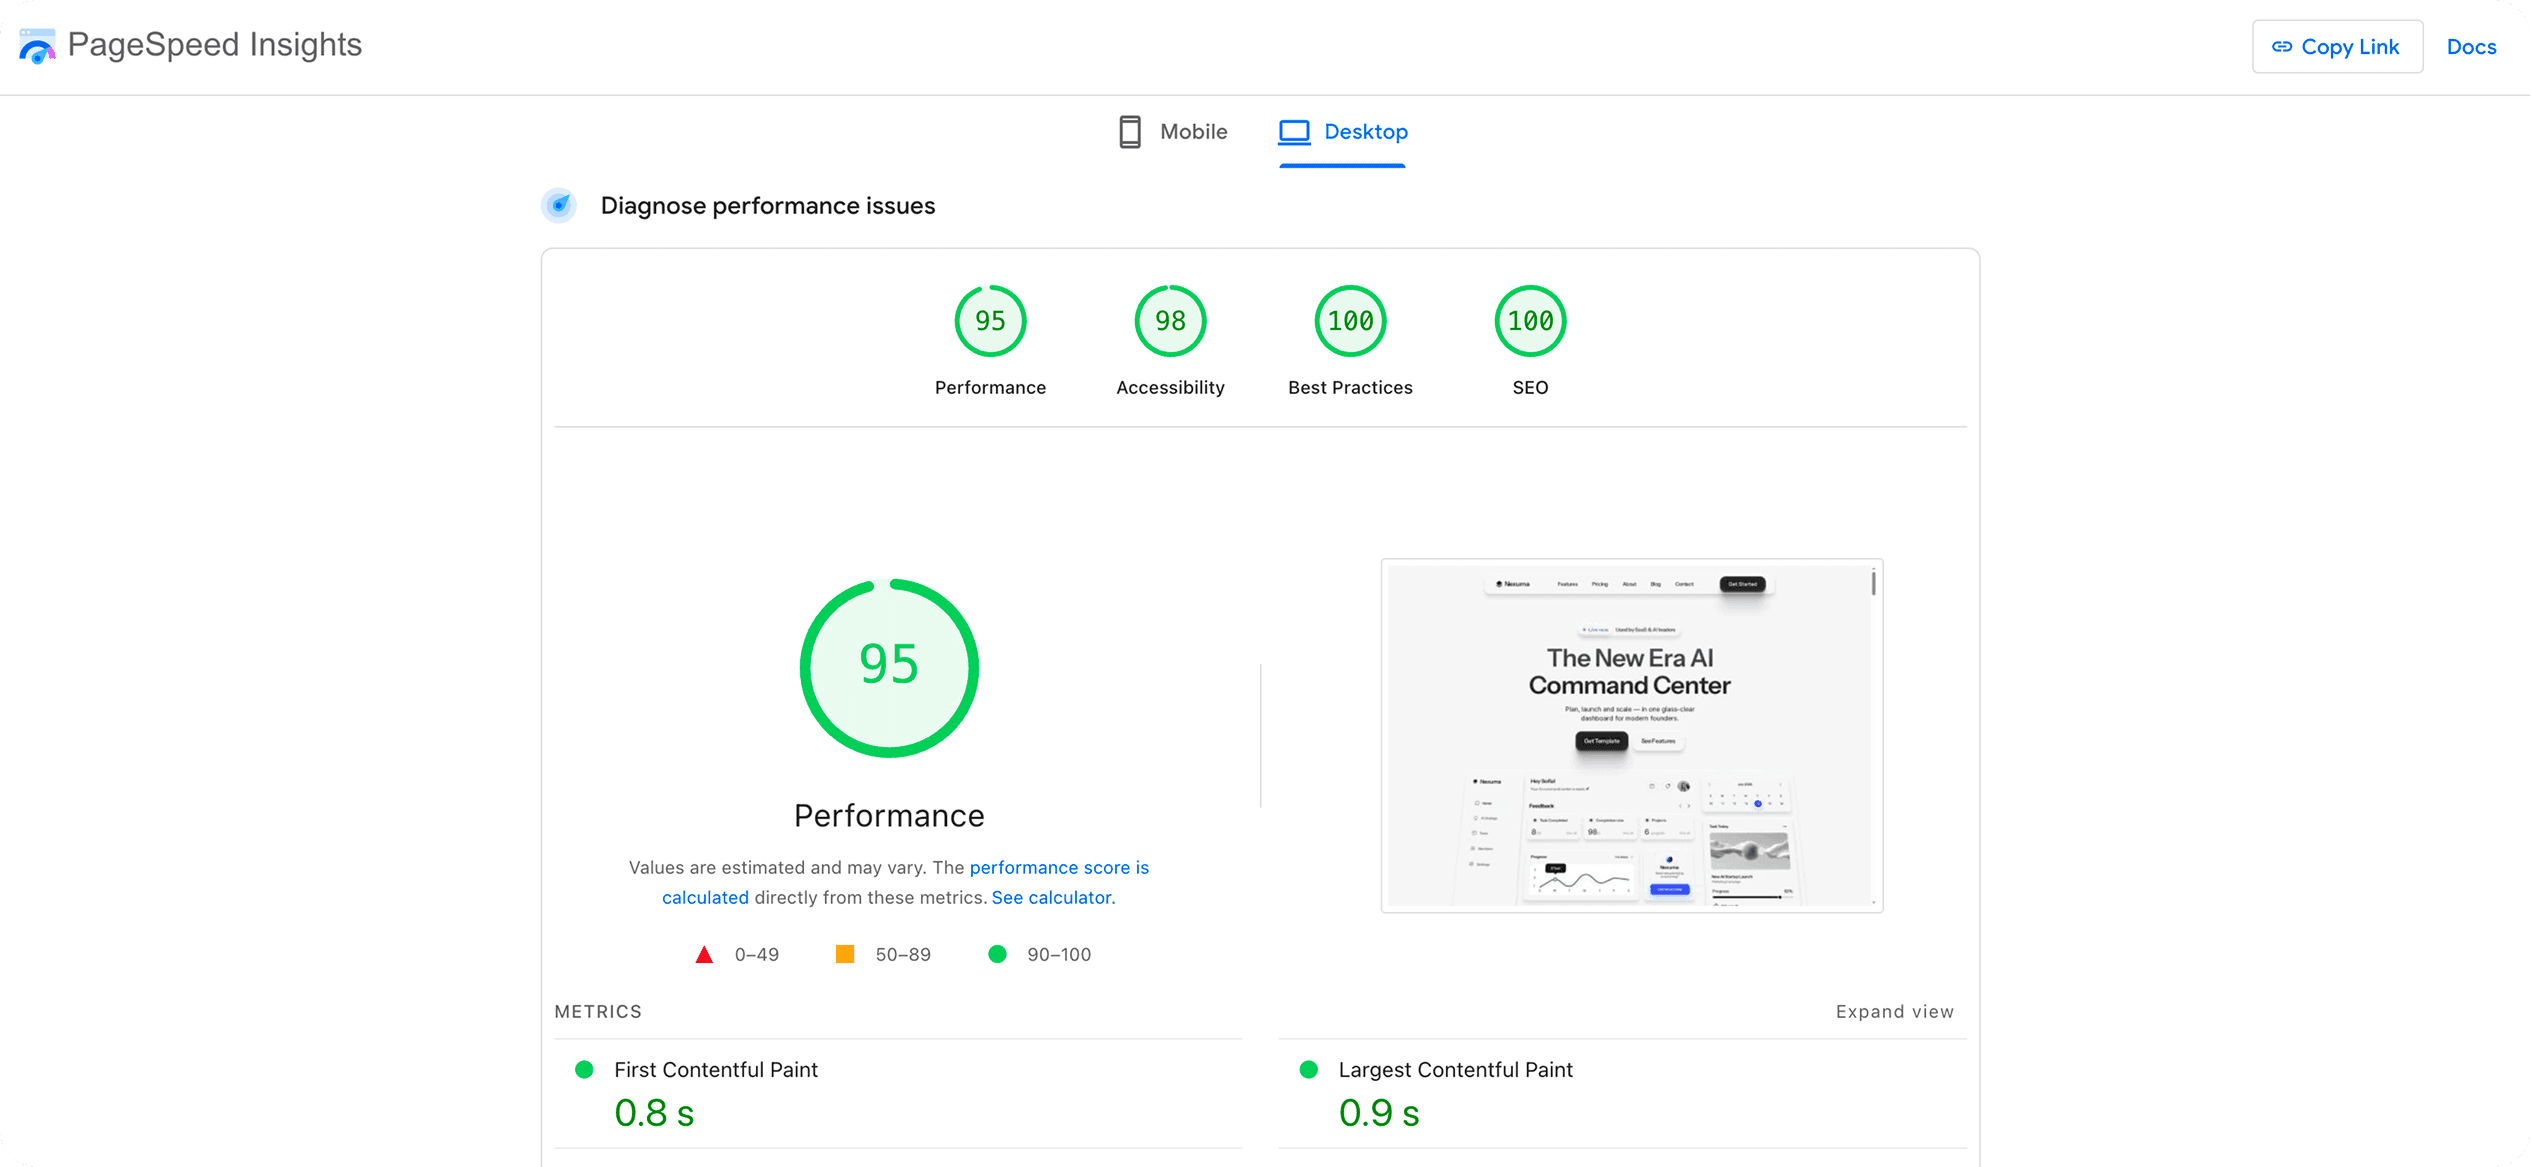Image resolution: width=2531 pixels, height=1167 pixels.
Task: Click the PageSpeed Insights logo
Action: click(x=37, y=44)
